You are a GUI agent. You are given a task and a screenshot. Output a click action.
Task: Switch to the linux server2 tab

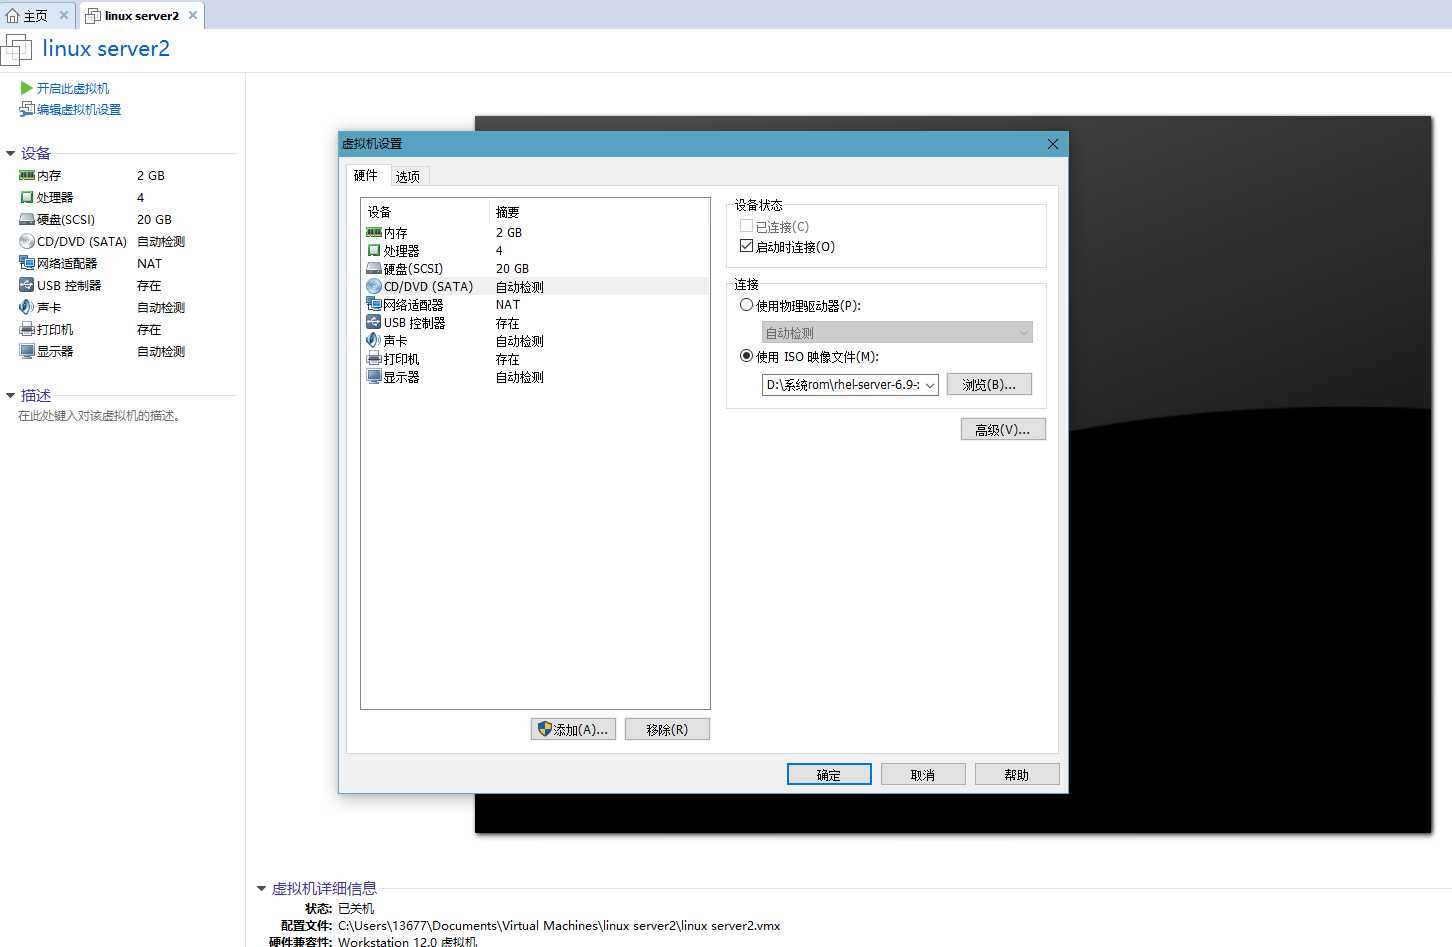tap(141, 15)
